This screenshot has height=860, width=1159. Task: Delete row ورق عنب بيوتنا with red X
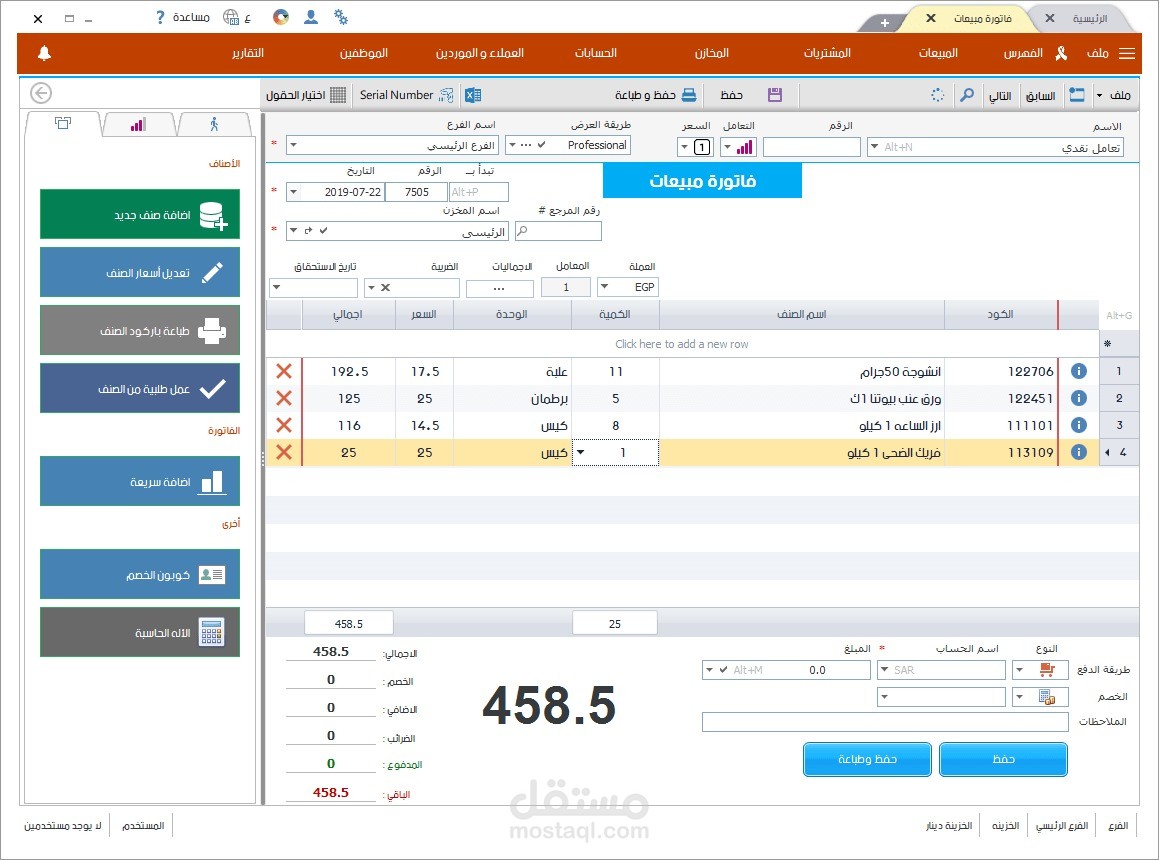point(284,399)
